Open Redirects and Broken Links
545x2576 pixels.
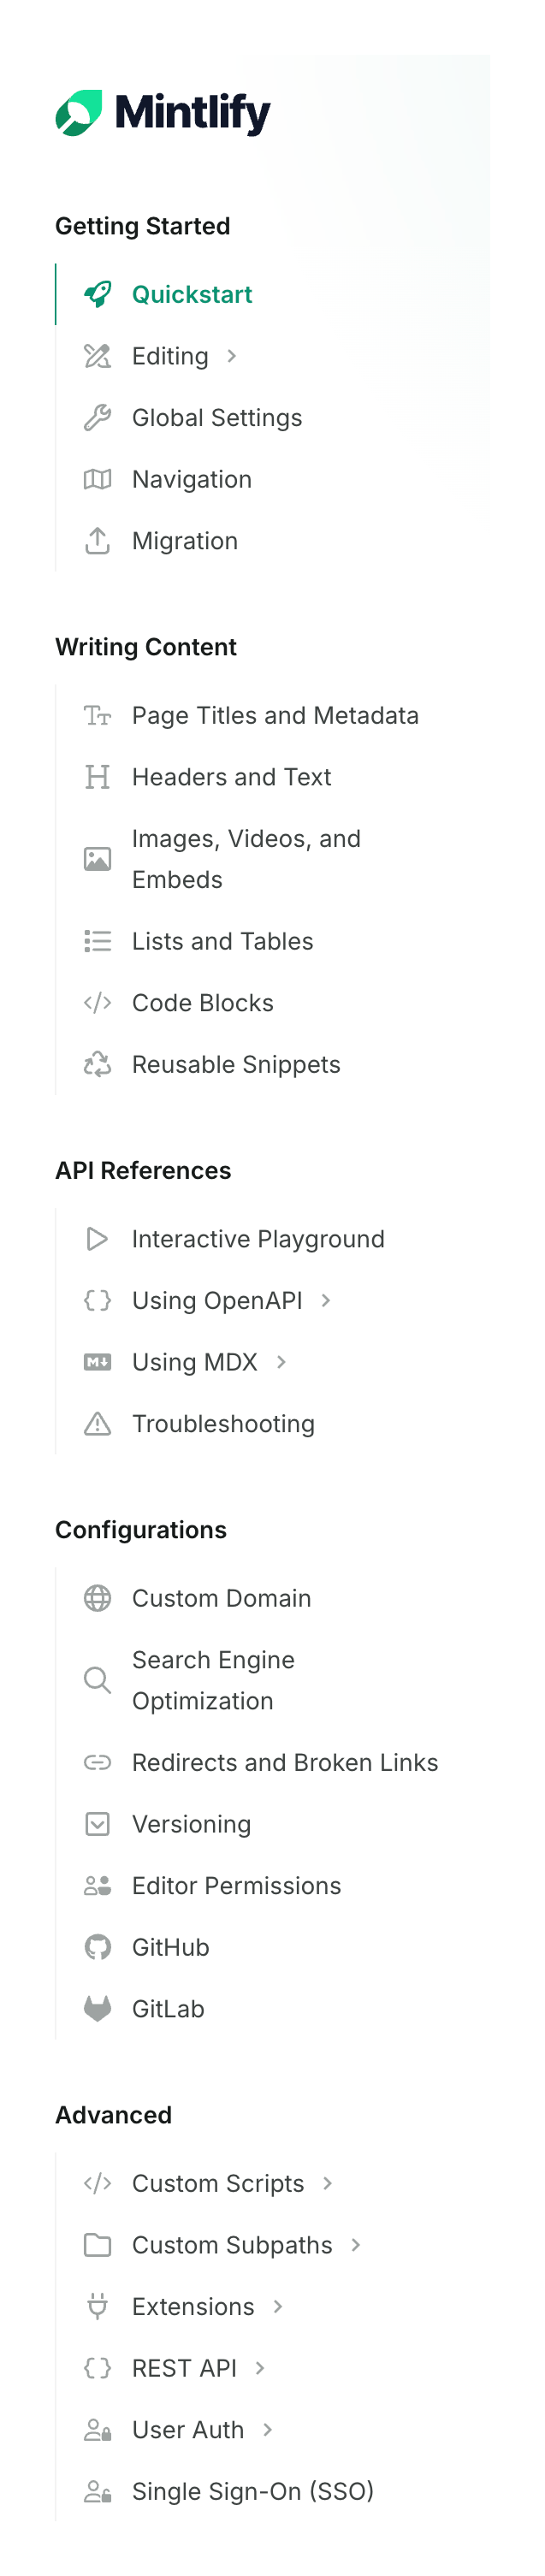(x=284, y=1762)
